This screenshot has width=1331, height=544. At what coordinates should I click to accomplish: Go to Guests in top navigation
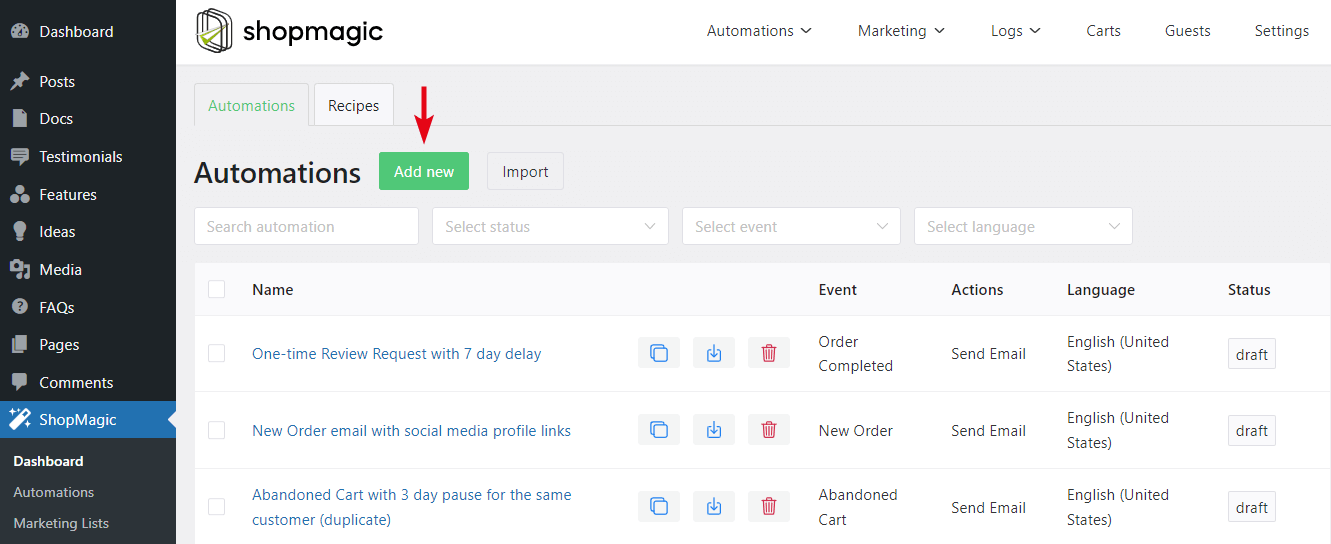[1188, 31]
